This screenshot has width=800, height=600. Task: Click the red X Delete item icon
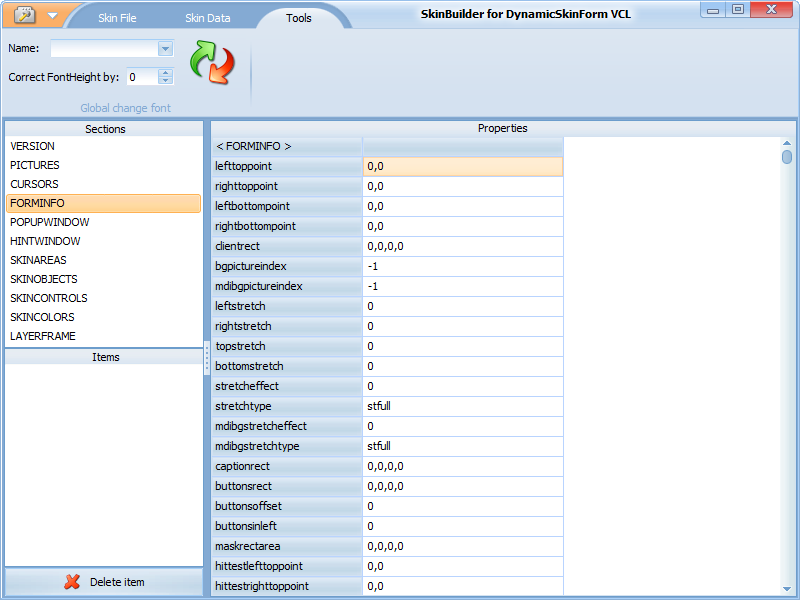(x=72, y=582)
